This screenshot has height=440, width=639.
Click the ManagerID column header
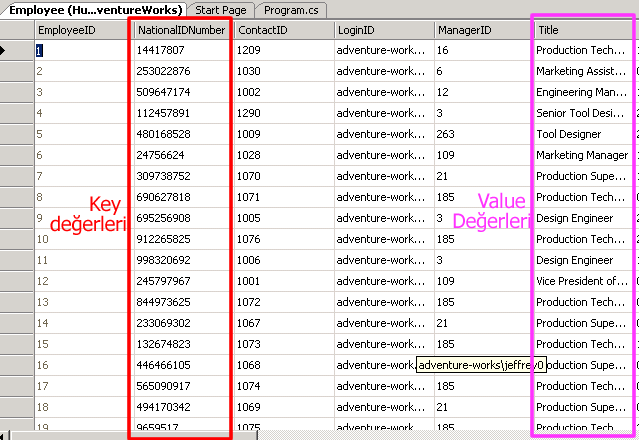(x=482, y=30)
